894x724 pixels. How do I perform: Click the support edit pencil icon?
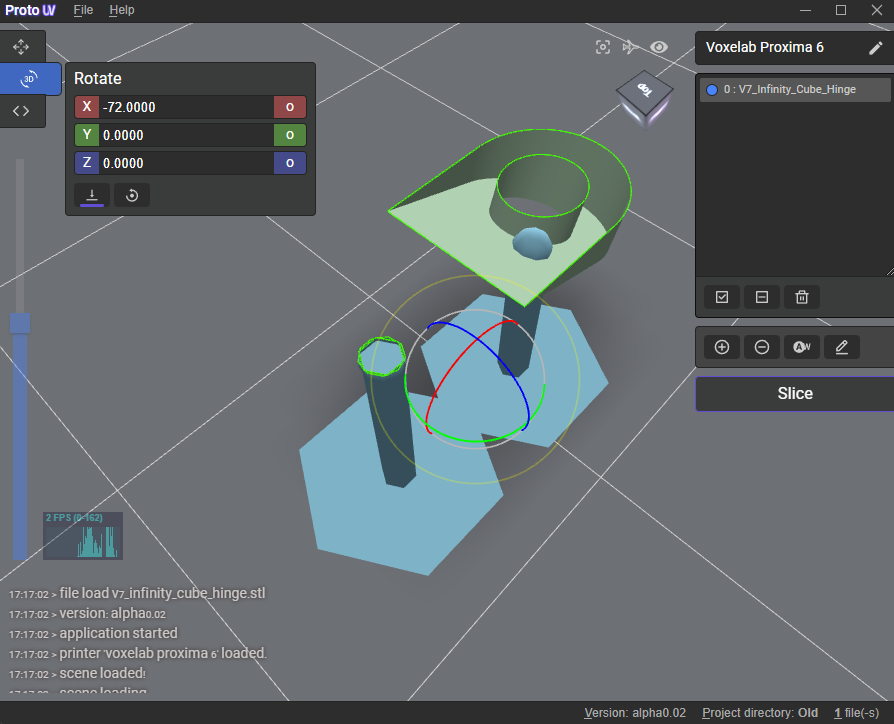(842, 347)
